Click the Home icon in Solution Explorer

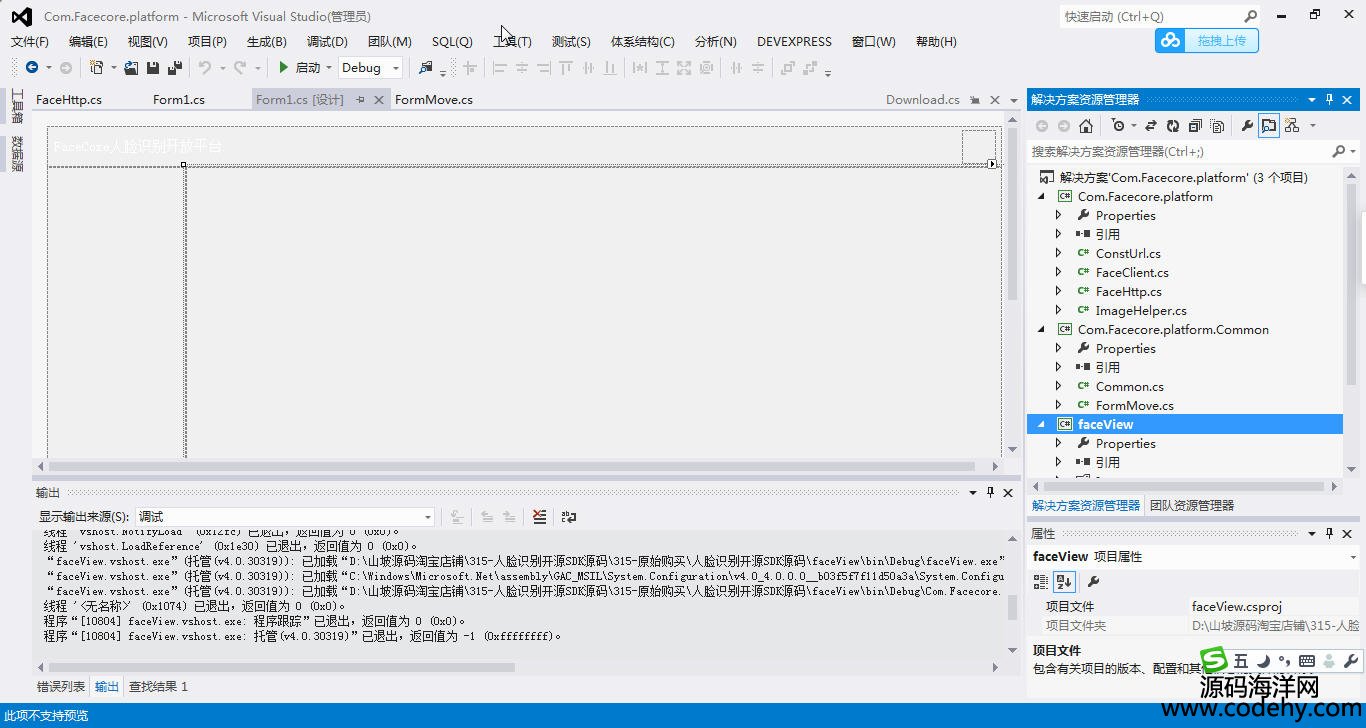1086,125
